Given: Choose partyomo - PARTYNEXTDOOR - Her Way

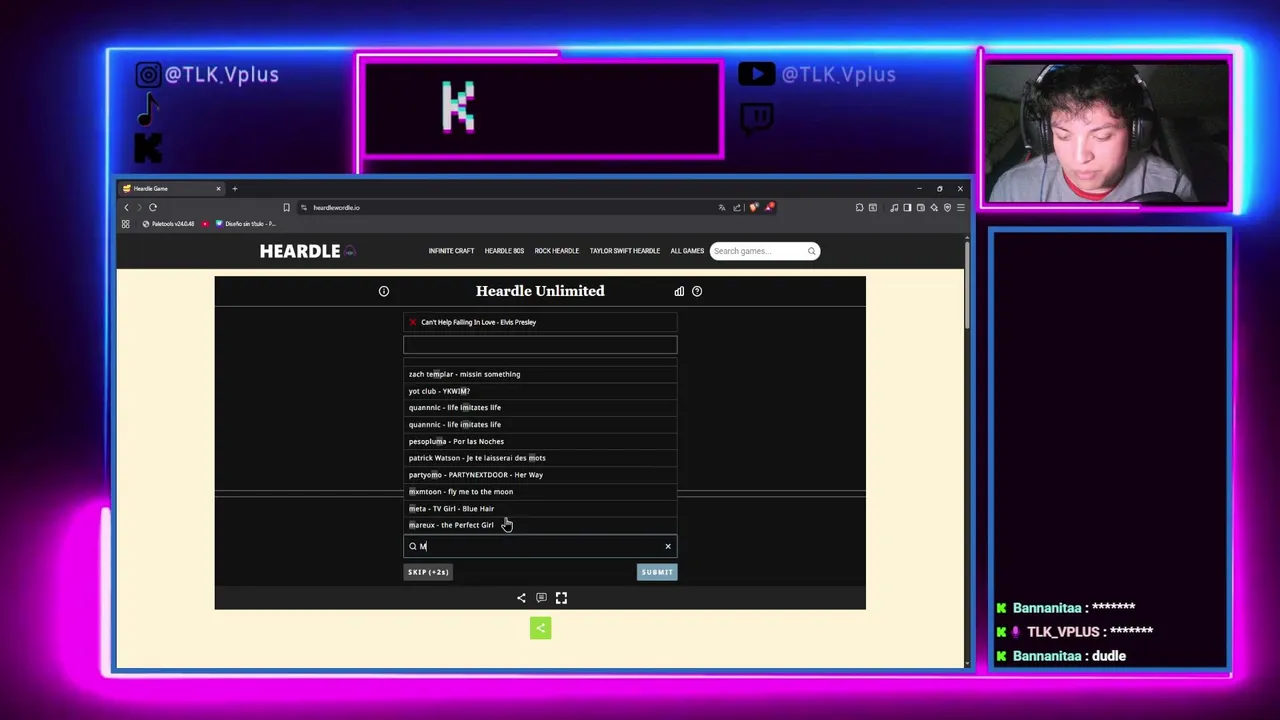Looking at the screenshot, I should coord(540,475).
